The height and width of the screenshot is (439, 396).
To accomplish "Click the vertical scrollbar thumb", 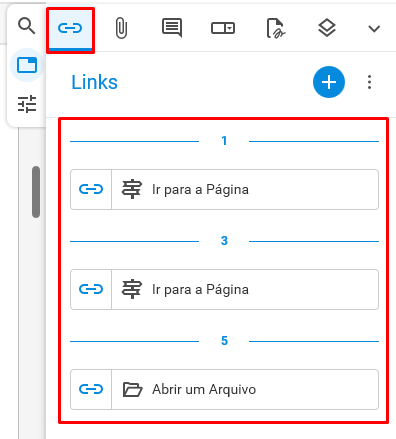I will coord(36,192).
